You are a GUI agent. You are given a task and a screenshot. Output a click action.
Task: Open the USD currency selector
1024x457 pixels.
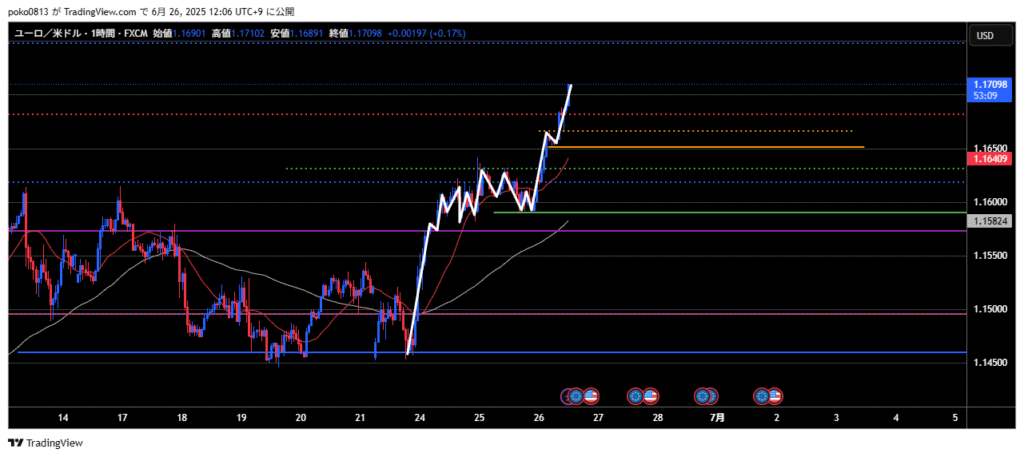click(x=983, y=35)
